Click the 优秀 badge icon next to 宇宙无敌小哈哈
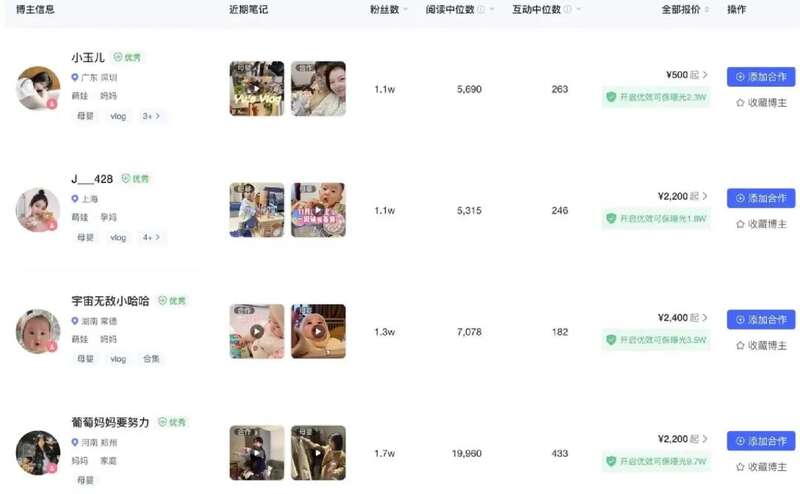The image size is (800, 494). point(163,301)
